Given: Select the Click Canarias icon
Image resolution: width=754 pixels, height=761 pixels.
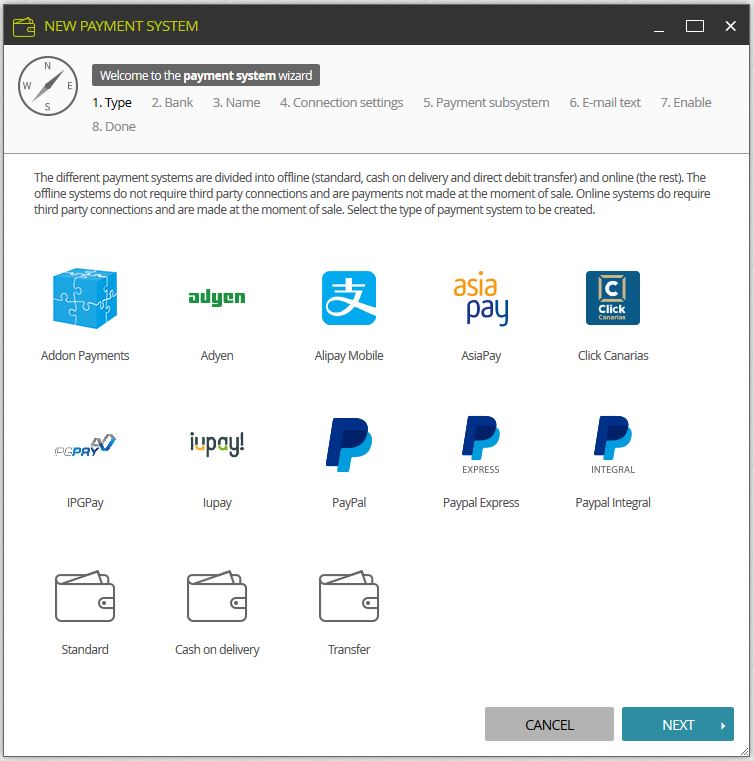Looking at the screenshot, I should coord(613,298).
